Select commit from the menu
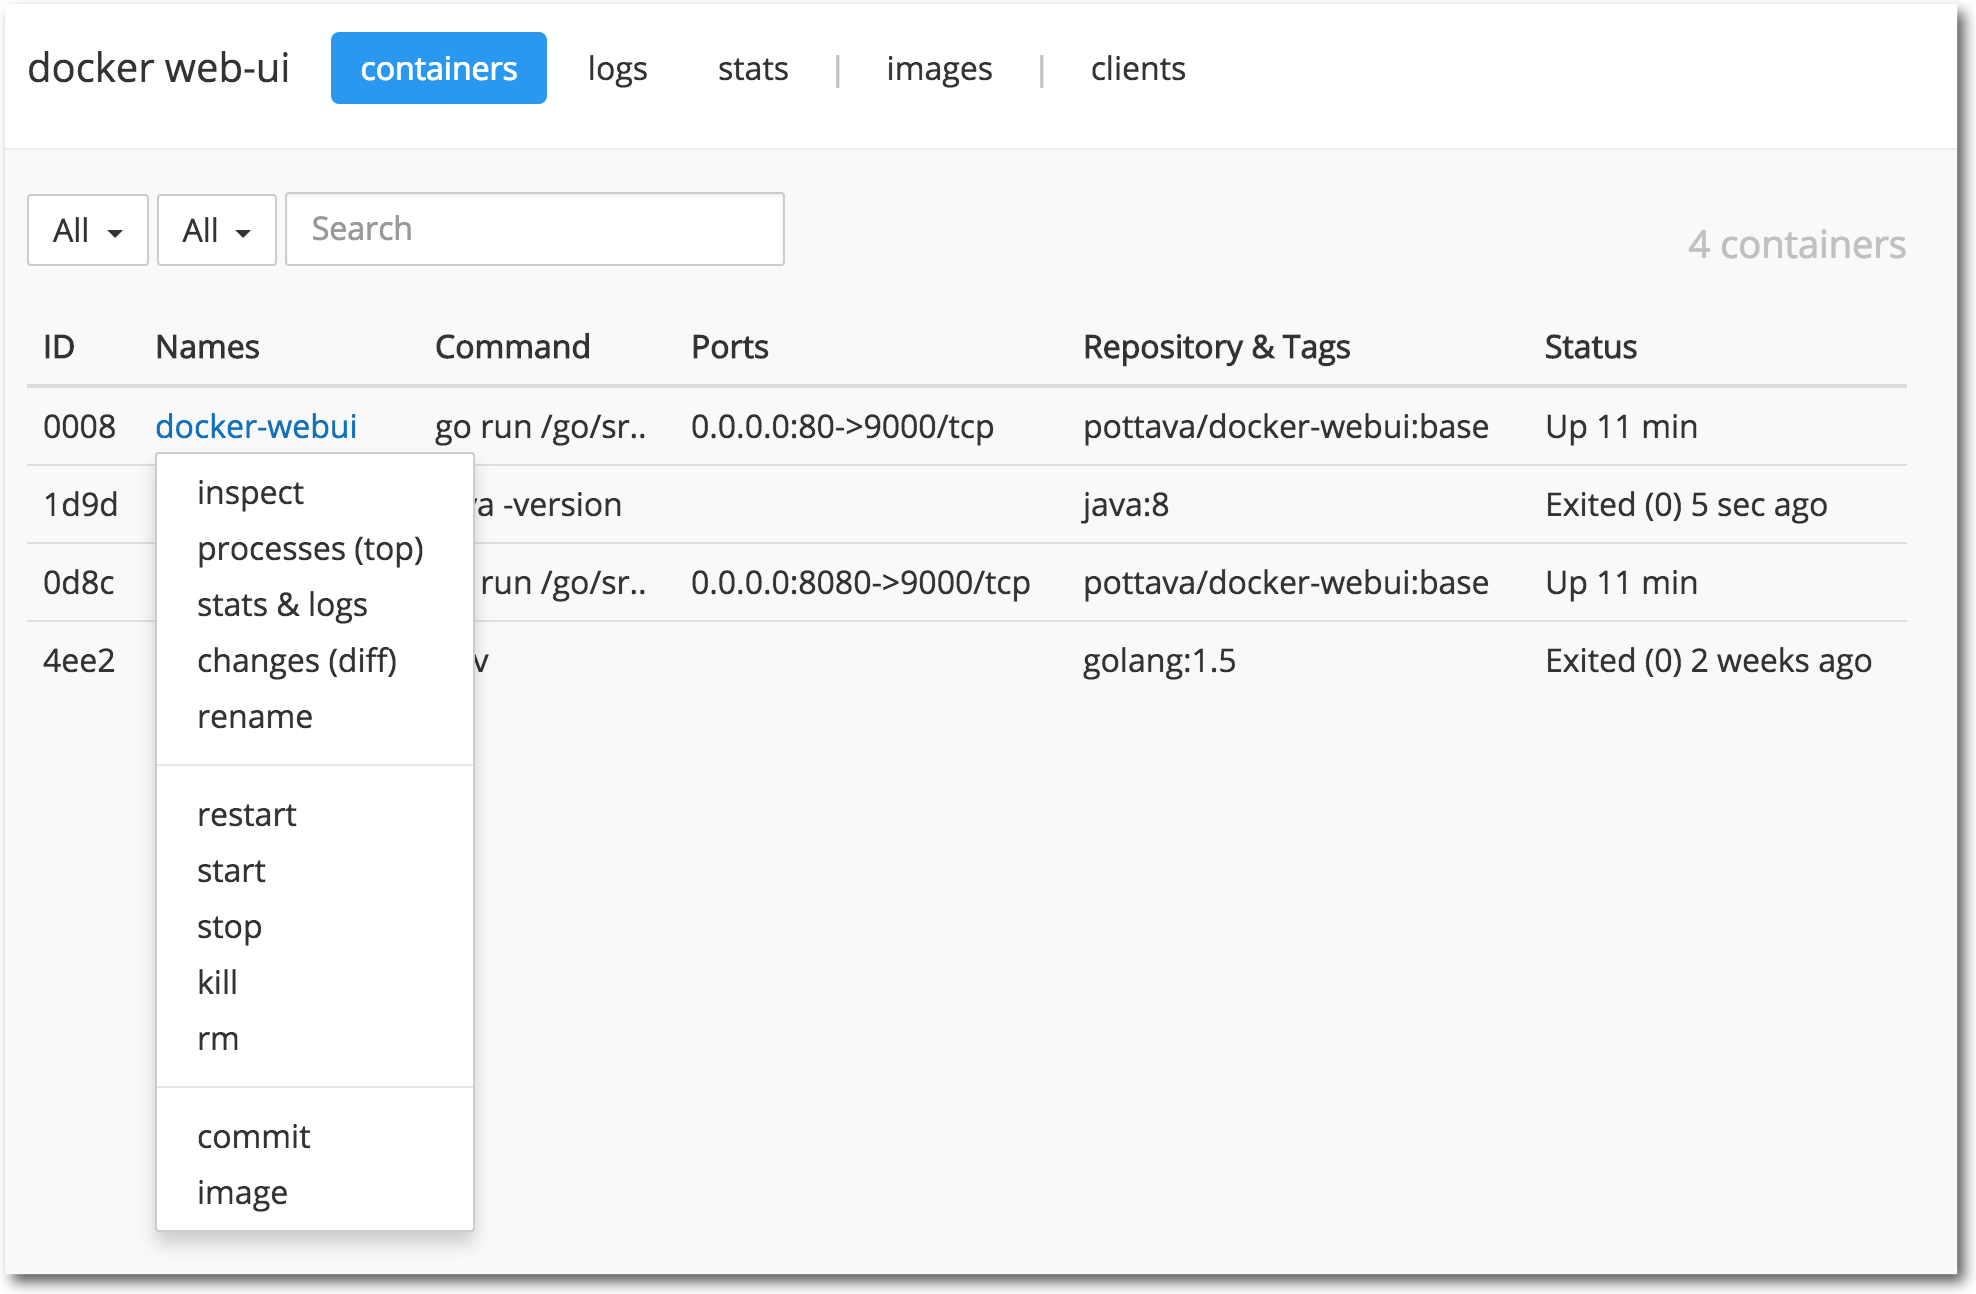 (x=254, y=1137)
